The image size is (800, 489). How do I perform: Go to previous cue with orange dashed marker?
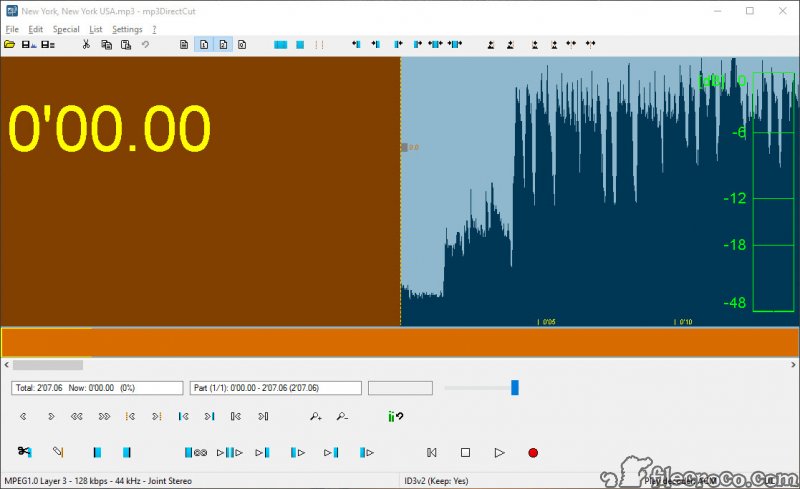130,417
